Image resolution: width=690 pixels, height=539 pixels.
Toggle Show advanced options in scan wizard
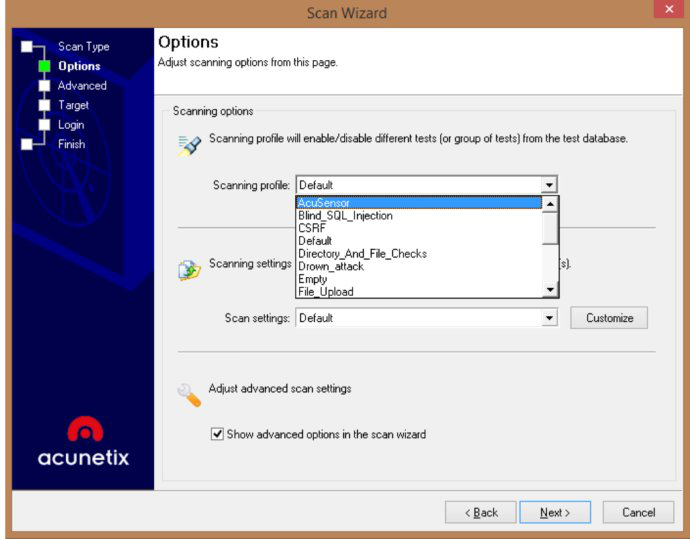[217, 435]
